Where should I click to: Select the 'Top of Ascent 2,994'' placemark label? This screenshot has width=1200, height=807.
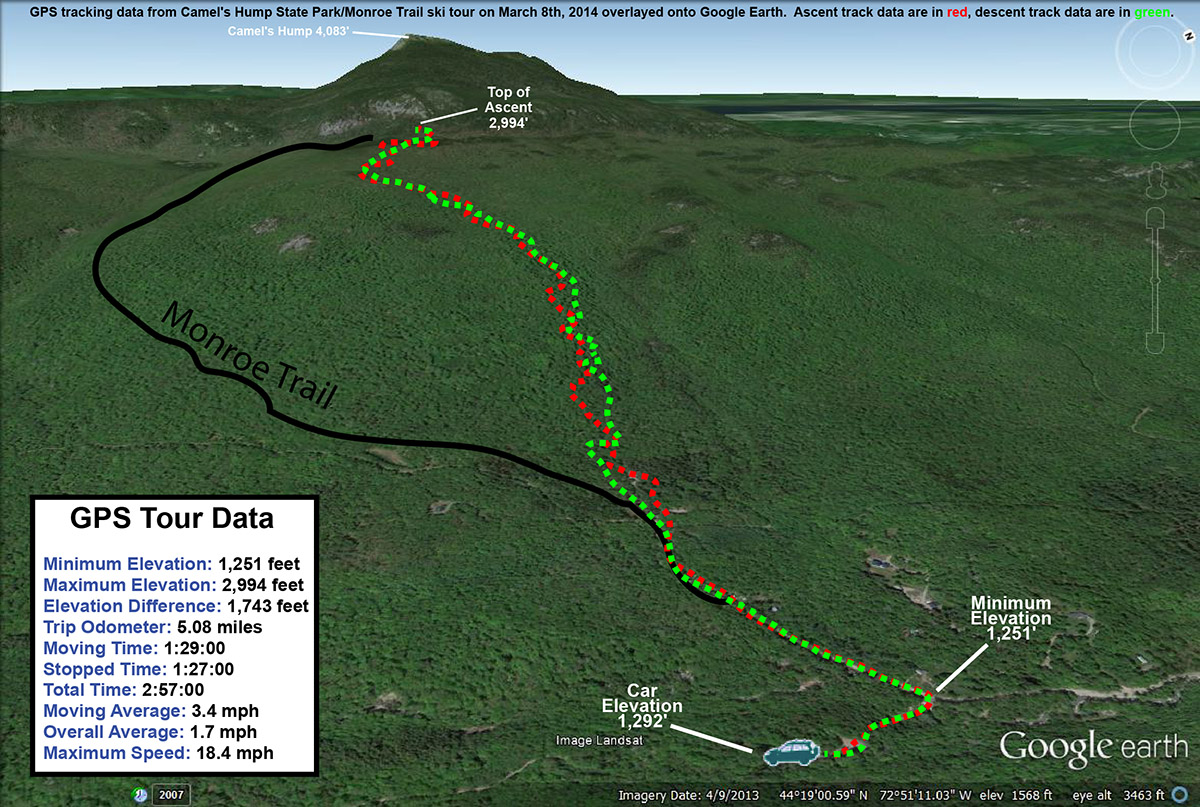(508, 106)
